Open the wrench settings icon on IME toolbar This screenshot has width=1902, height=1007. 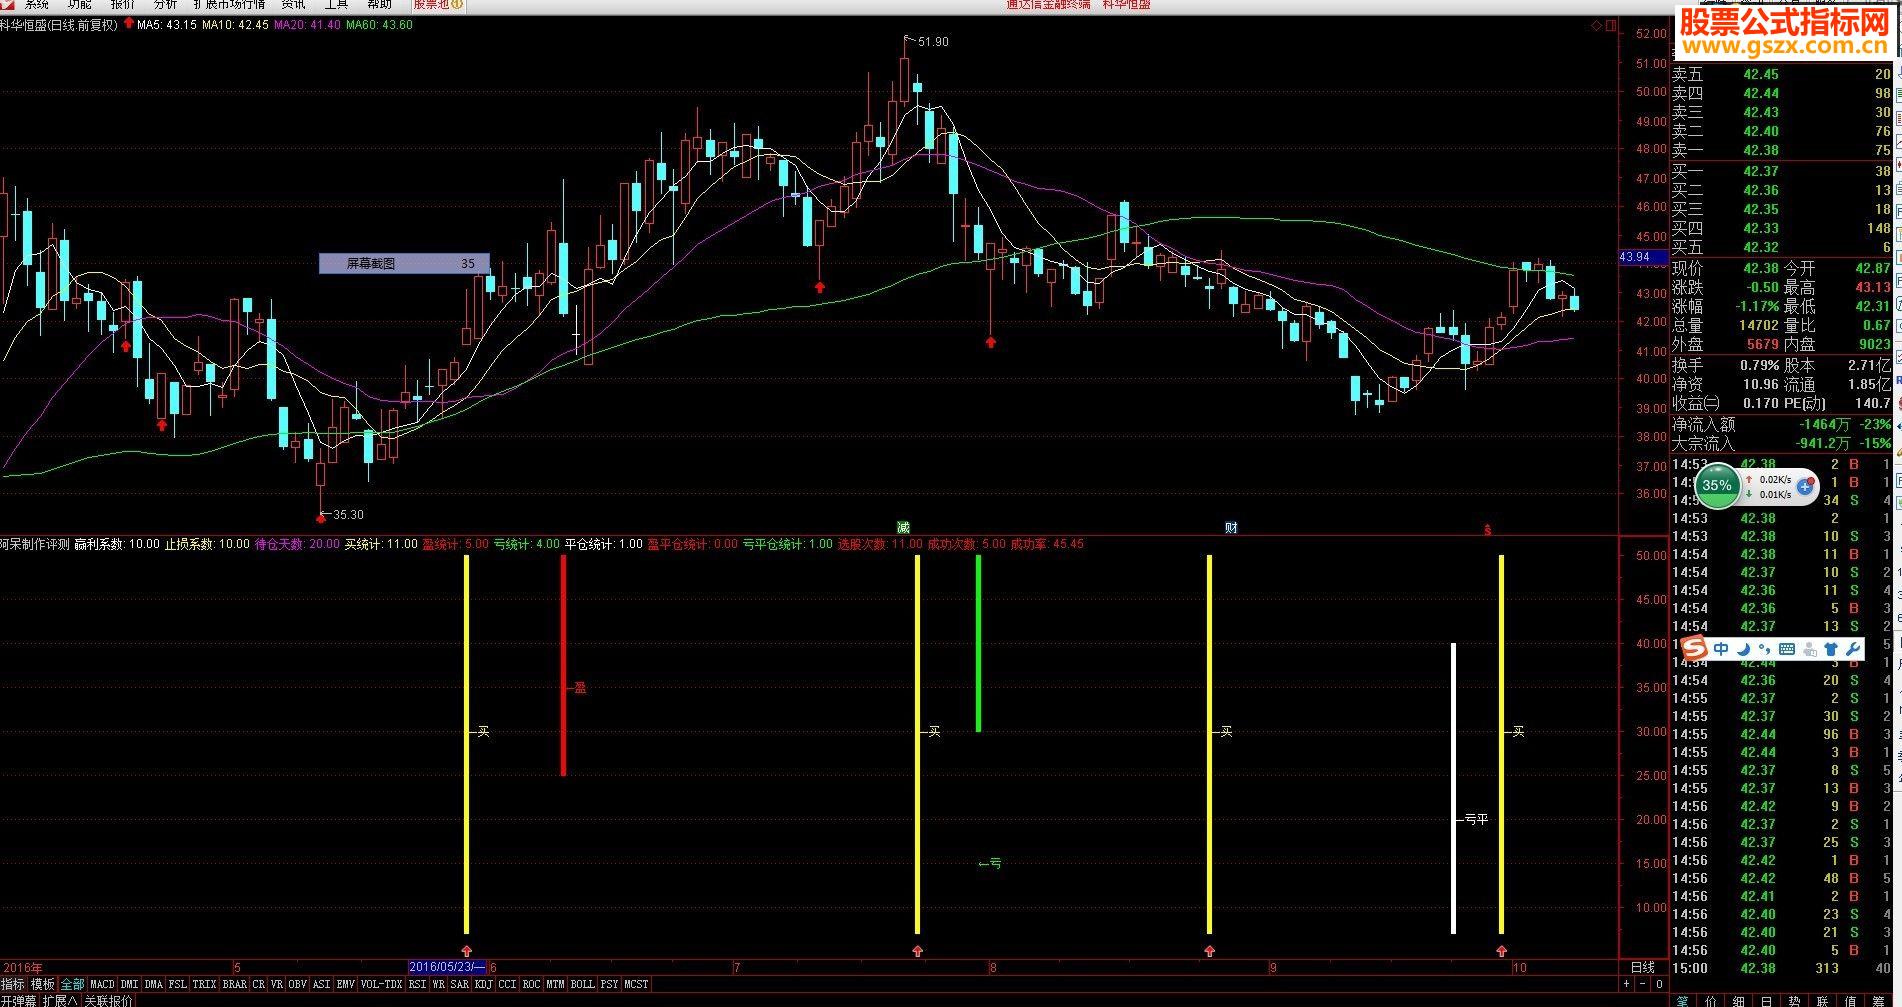click(x=1853, y=649)
